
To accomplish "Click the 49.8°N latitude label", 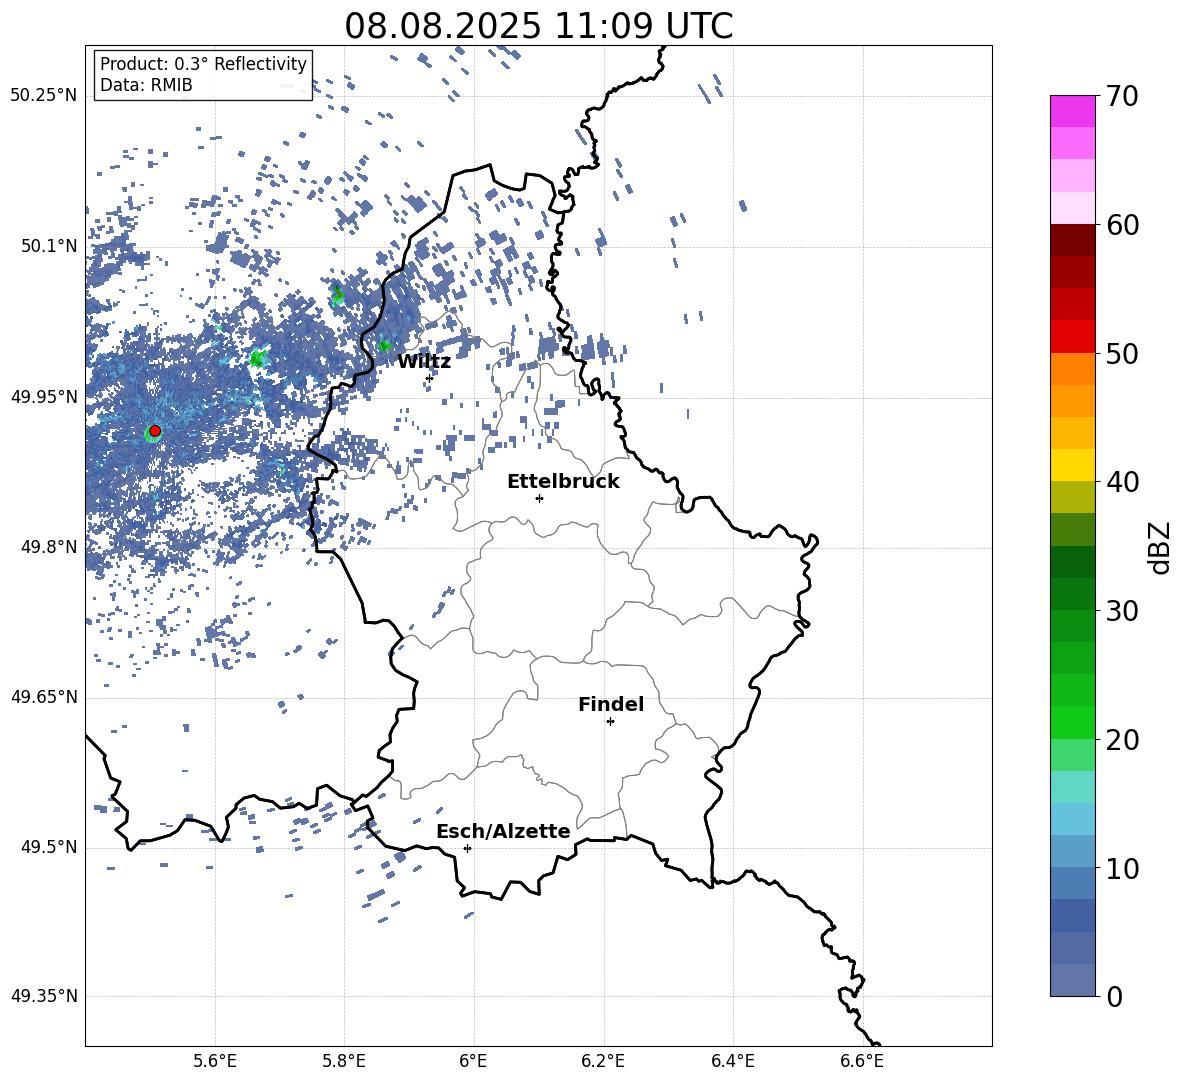I will (x=49, y=547).
